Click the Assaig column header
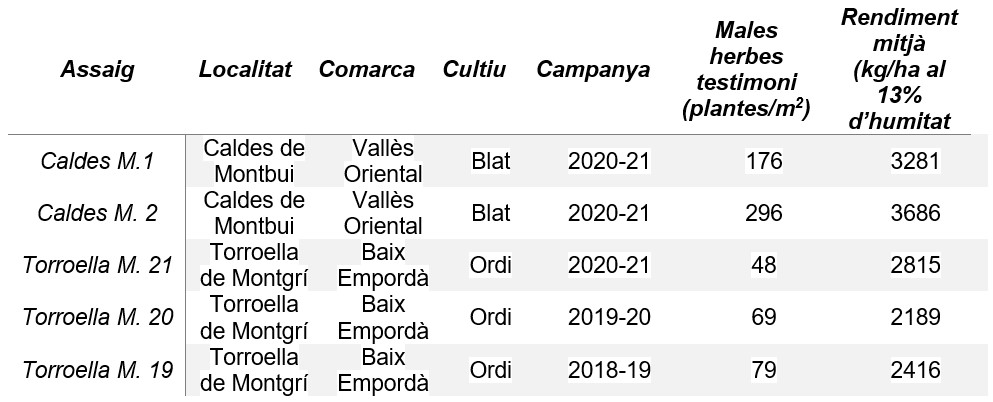Screen dimensions: 993x402 pos(98,70)
